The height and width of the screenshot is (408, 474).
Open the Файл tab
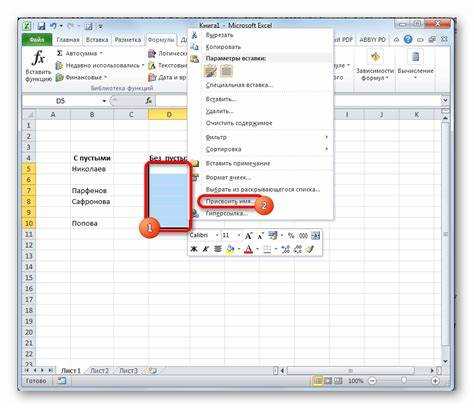(x=37, y=40)
